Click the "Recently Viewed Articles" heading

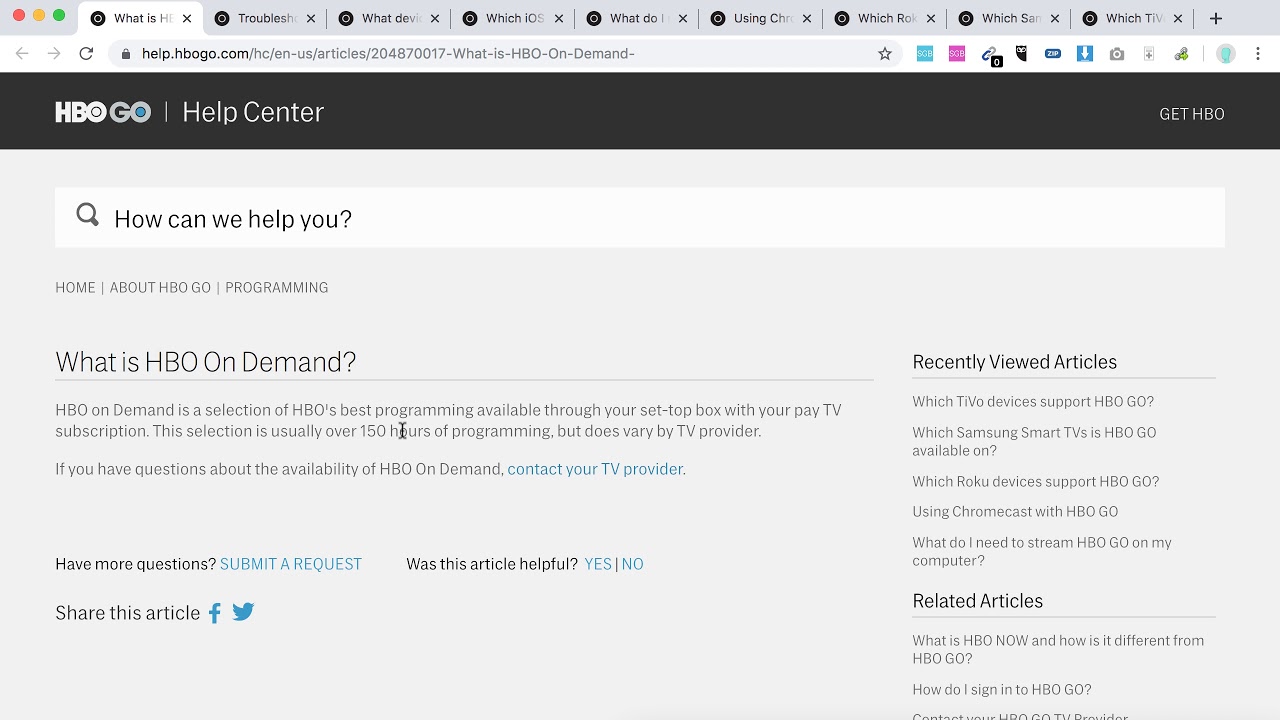(x=1014, y=362)
